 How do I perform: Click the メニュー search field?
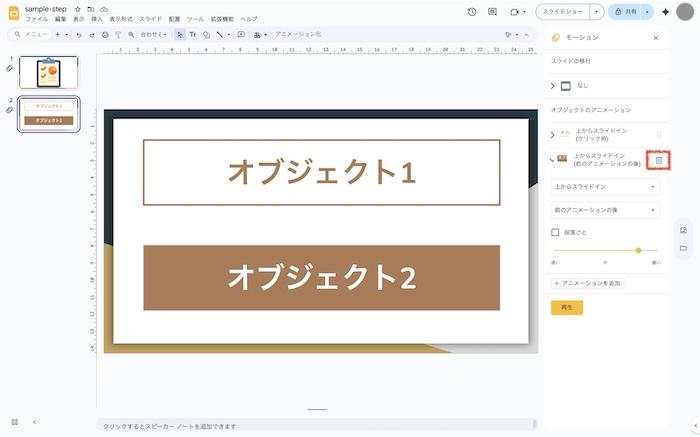click(x=29, y=34)
